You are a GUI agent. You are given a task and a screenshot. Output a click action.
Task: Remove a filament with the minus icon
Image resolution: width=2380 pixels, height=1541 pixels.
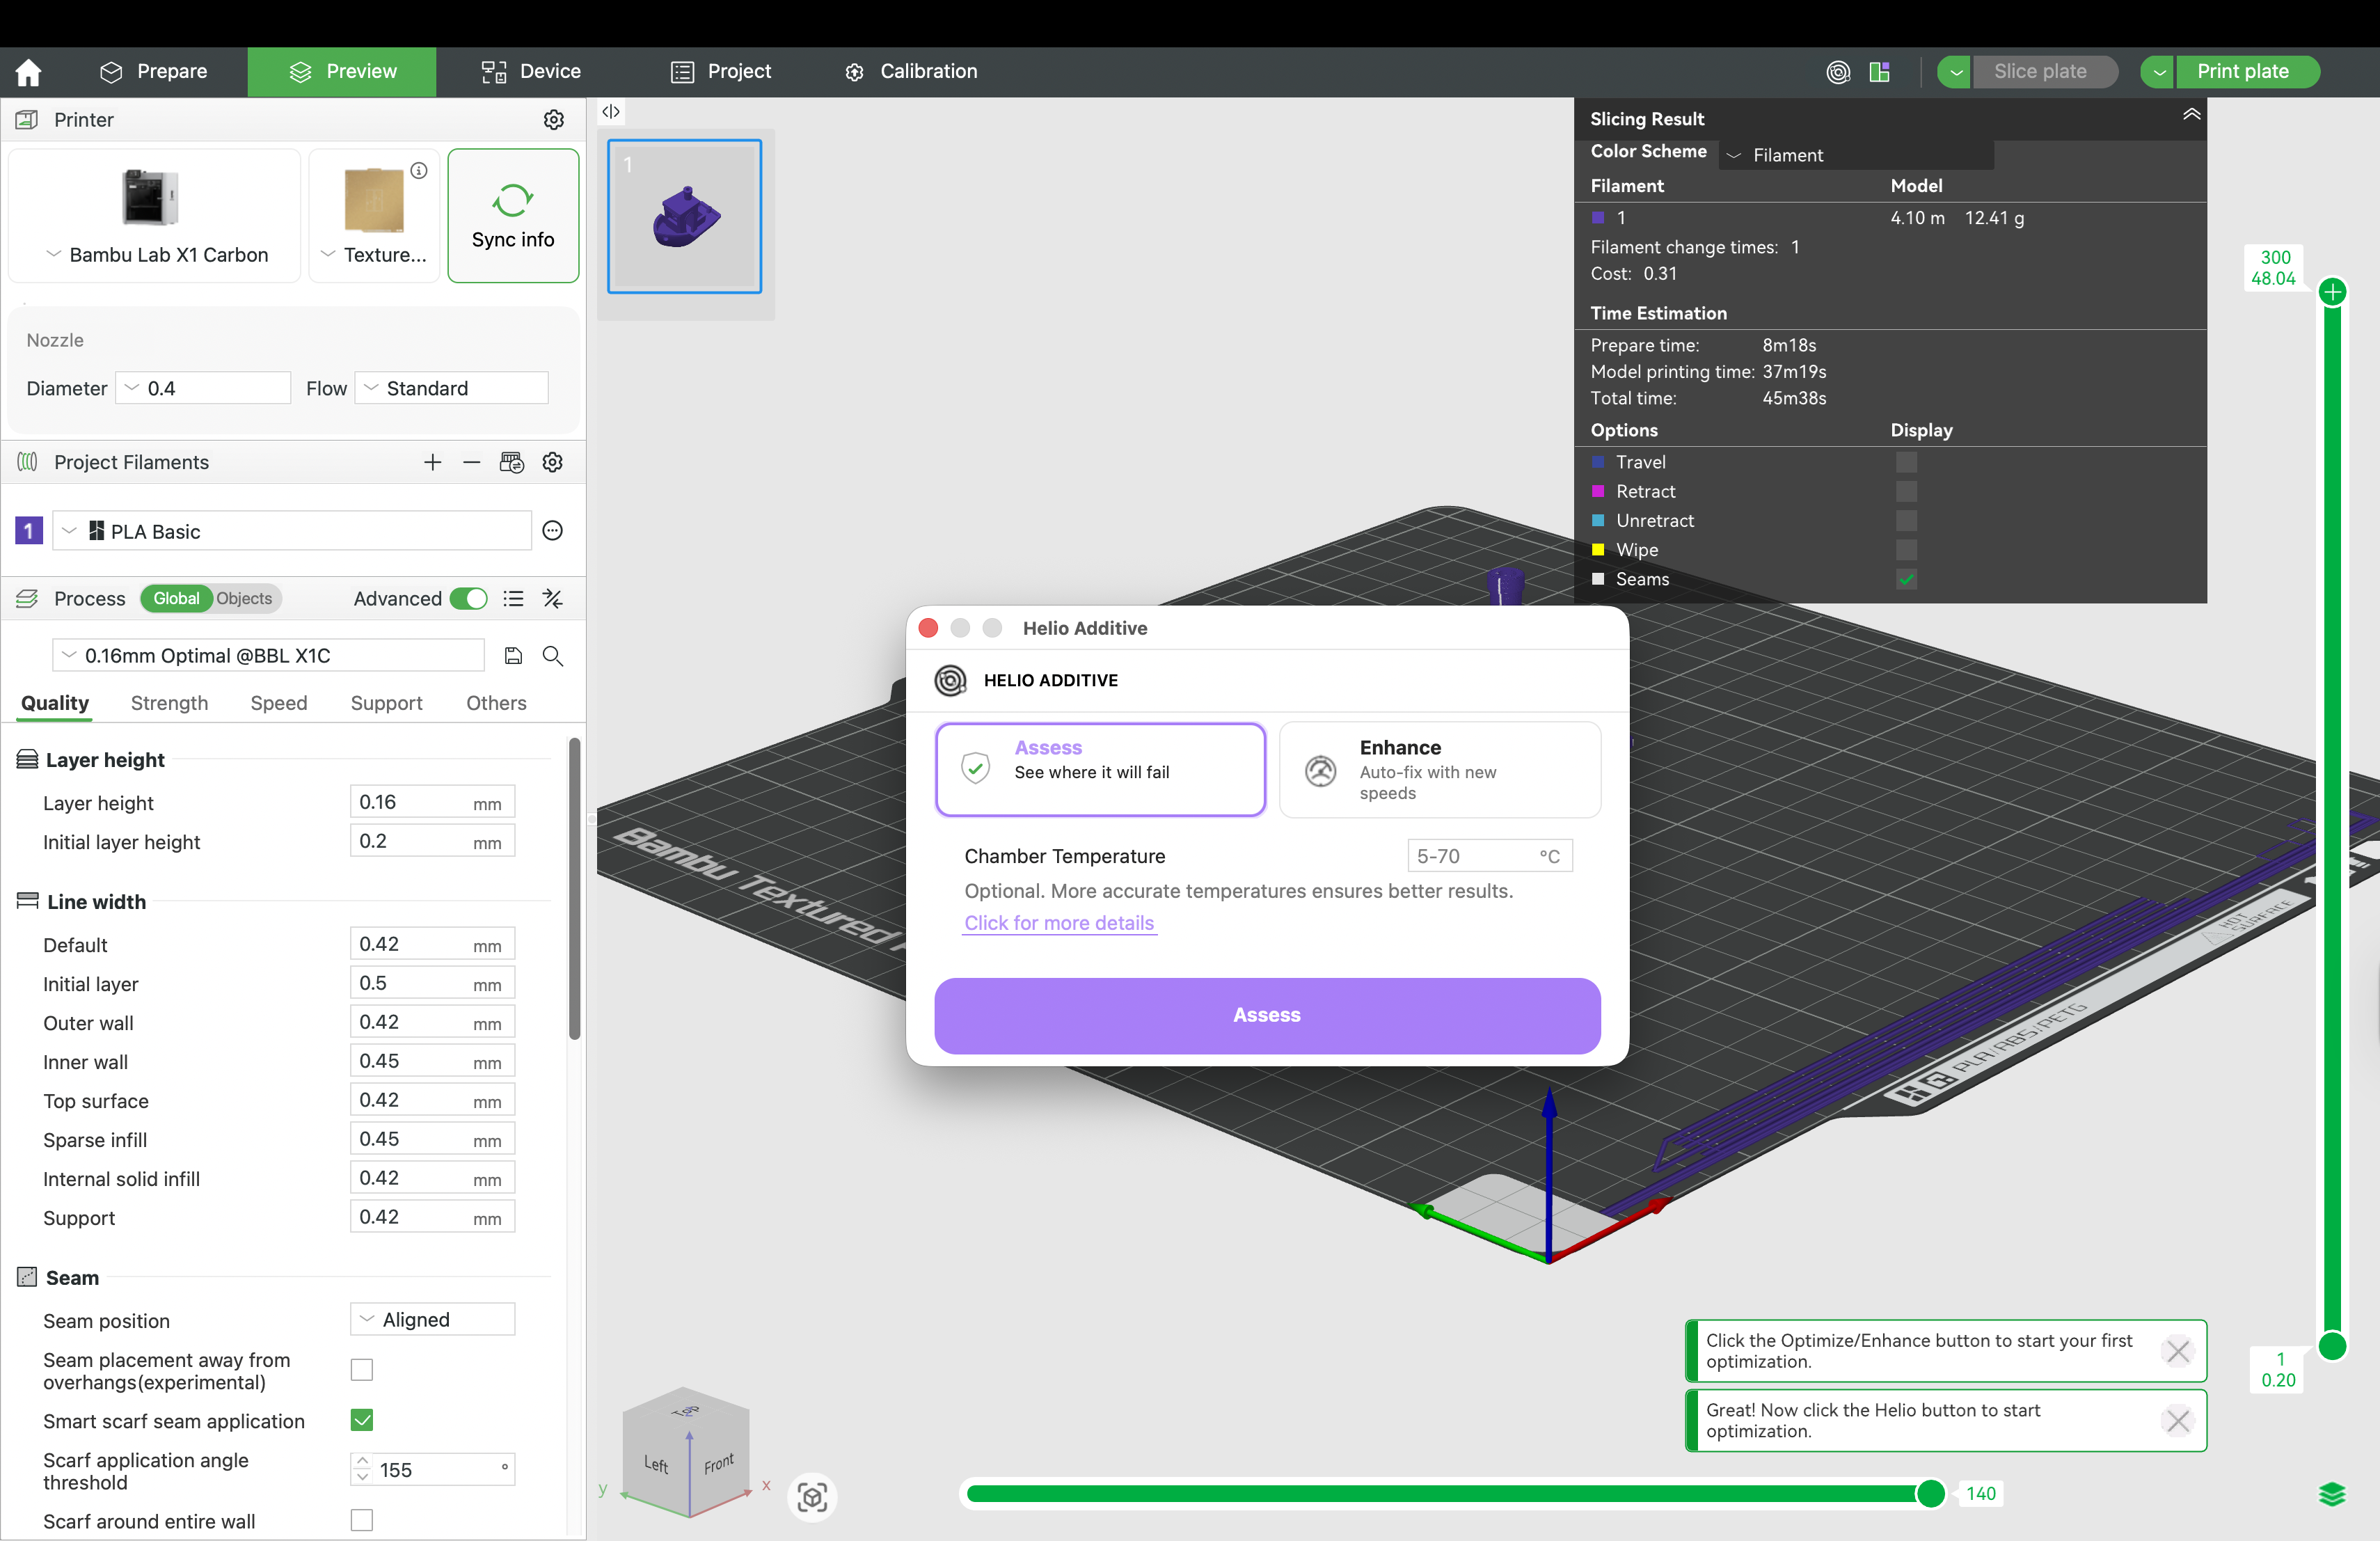tap(472, 462)
